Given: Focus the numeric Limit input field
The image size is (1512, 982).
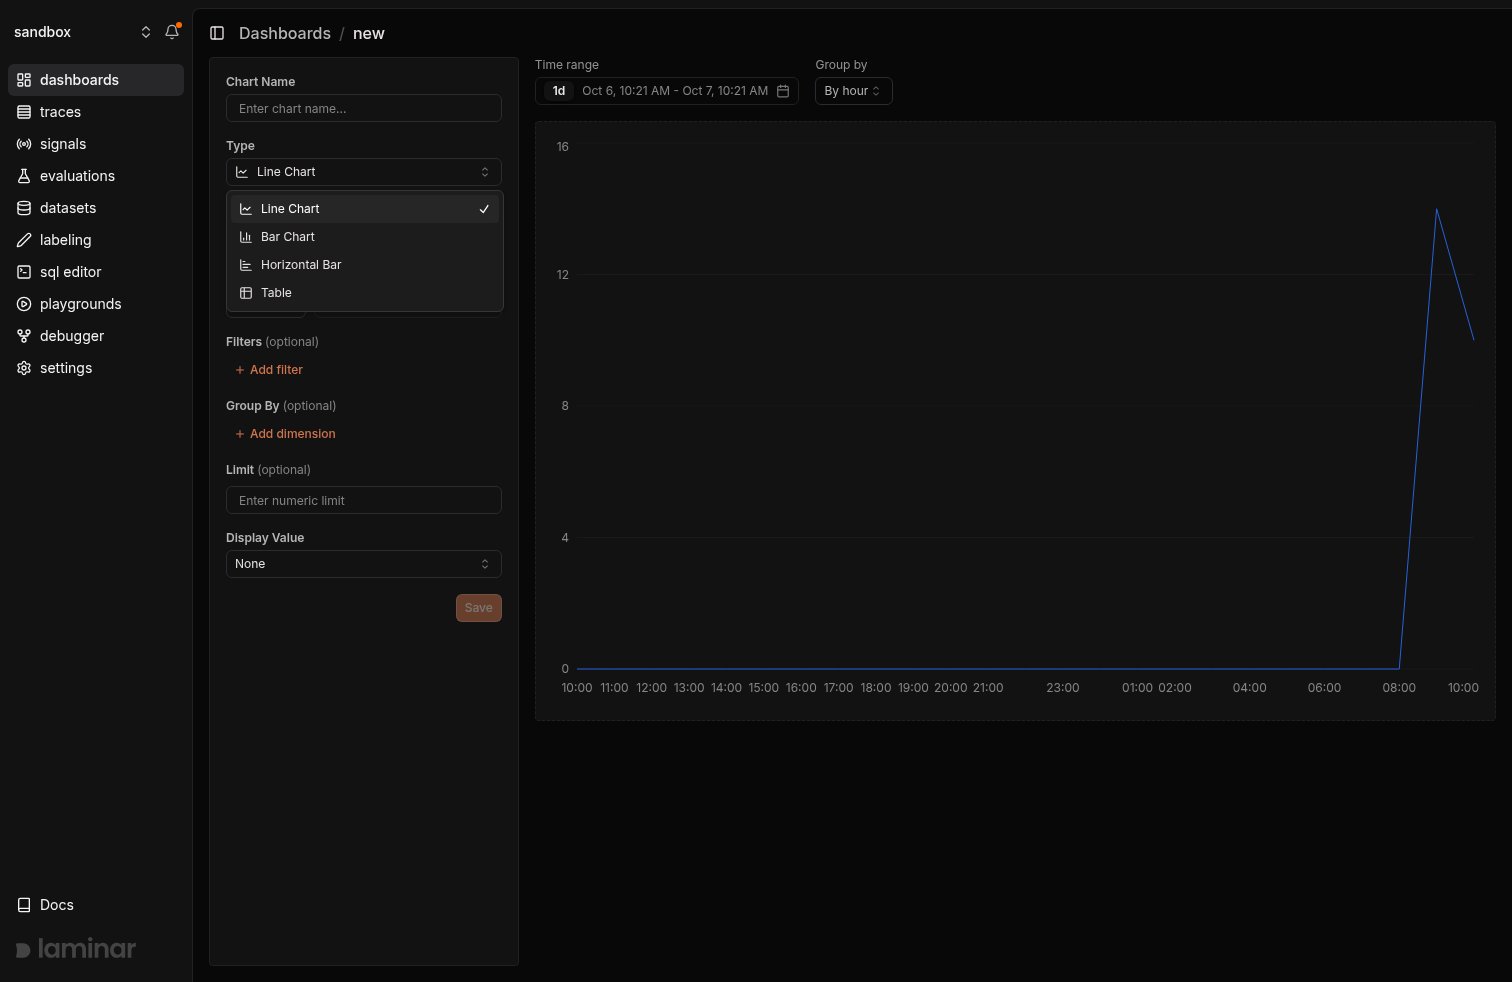Looking at the screenshot, I should click(x=364, y=500).
